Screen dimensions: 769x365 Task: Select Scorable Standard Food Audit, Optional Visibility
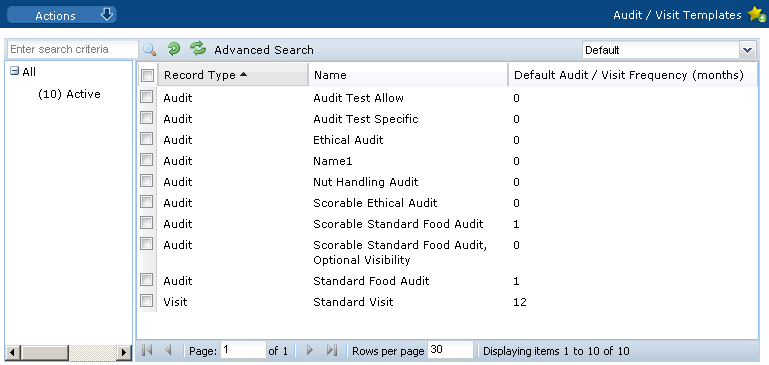click(400, 252)
